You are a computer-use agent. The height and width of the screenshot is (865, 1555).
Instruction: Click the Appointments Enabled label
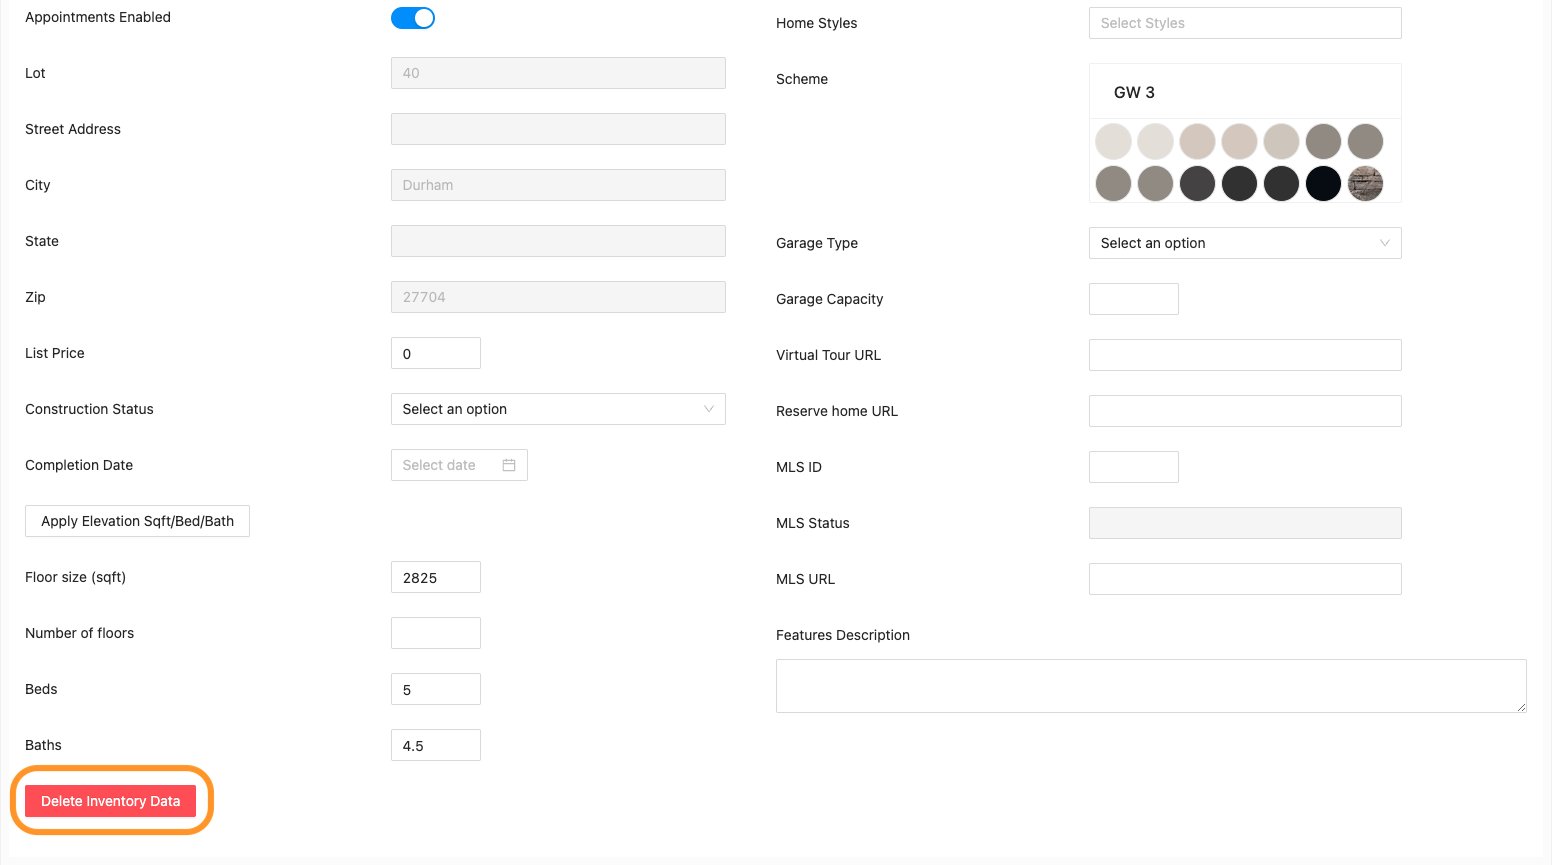(x=98, y=17)
